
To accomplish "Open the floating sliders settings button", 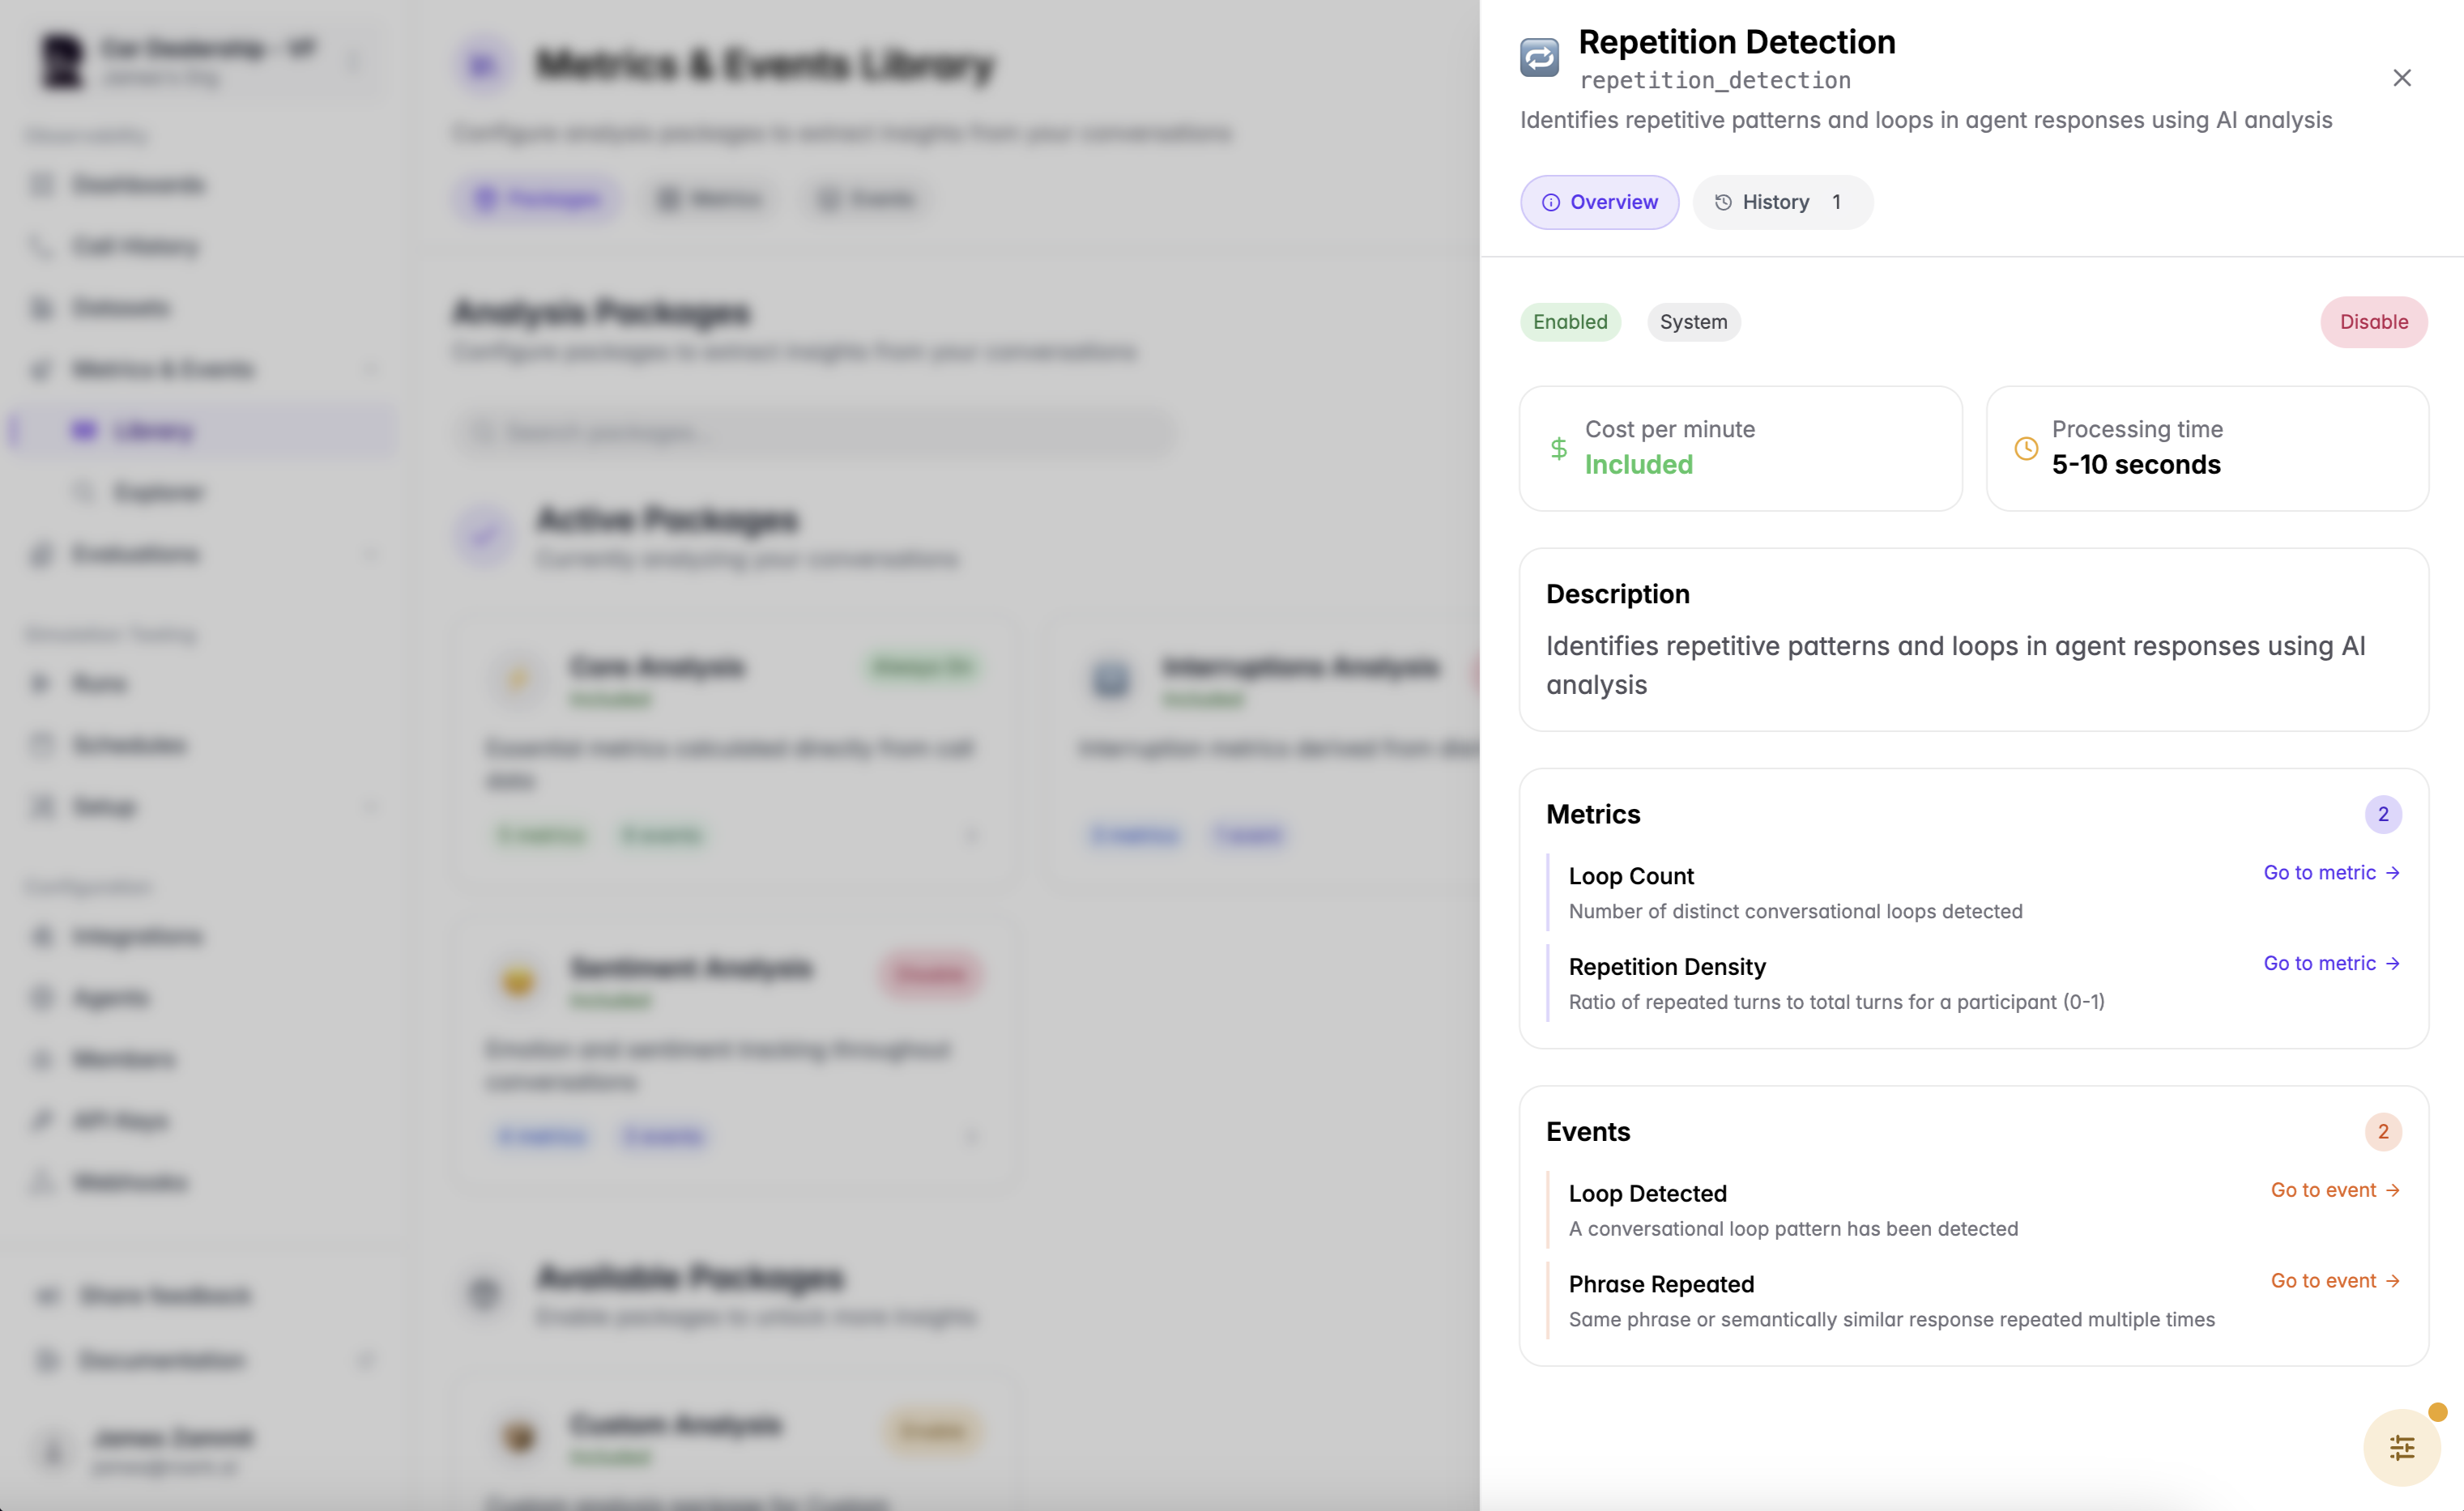I will click(2401, 1447).
